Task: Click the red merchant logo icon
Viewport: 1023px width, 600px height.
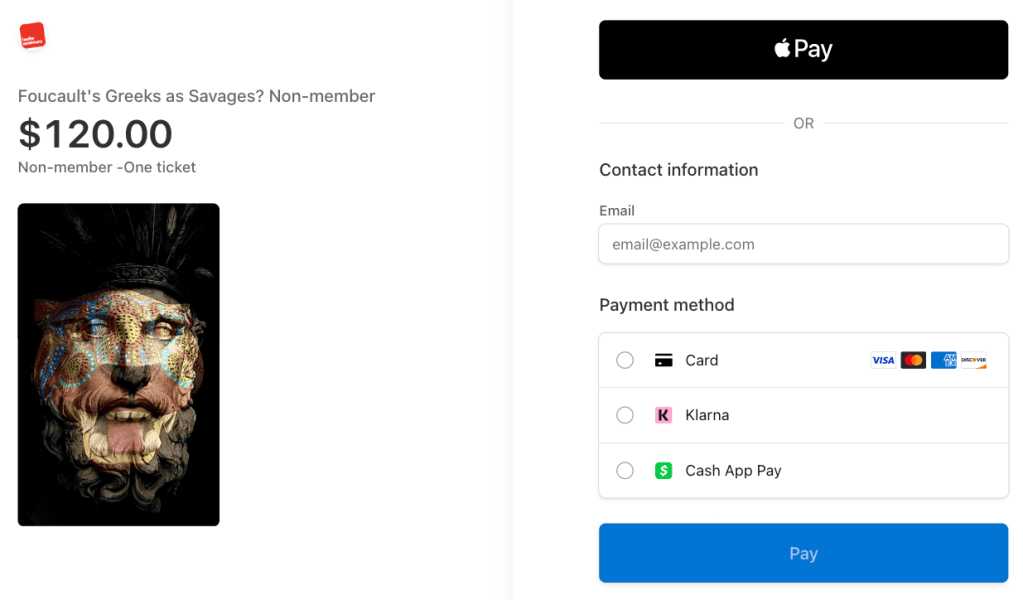Action: [33, 36]
